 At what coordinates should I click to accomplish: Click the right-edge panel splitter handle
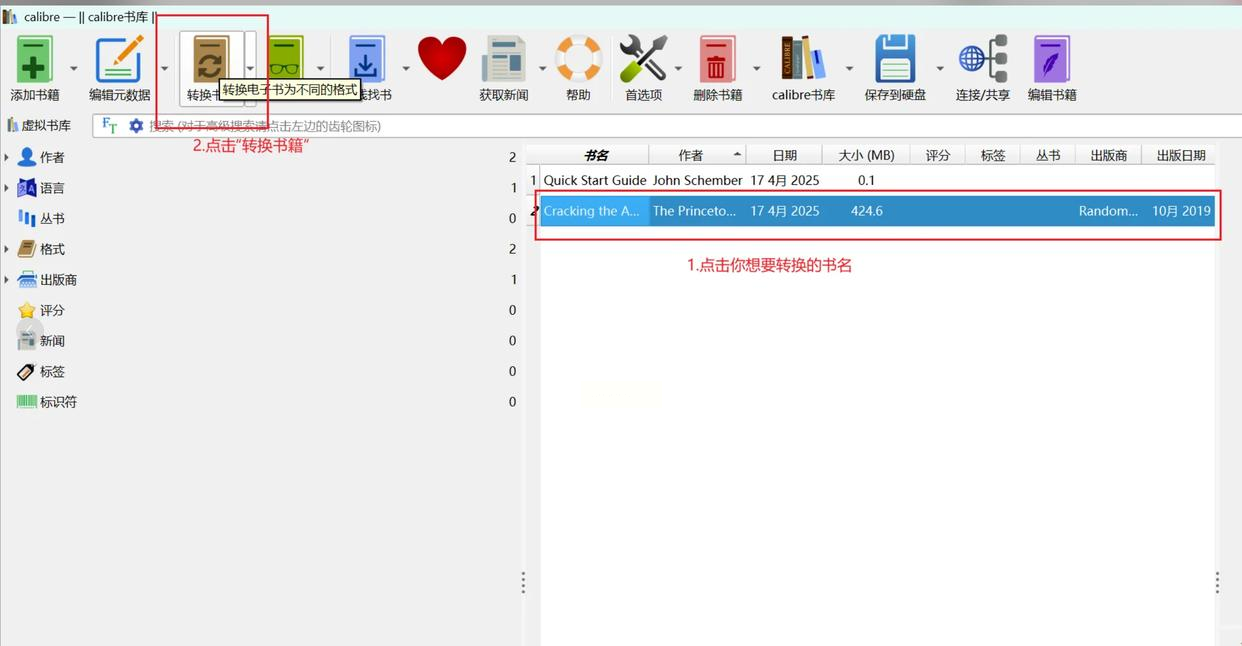tap(1217, 583)
